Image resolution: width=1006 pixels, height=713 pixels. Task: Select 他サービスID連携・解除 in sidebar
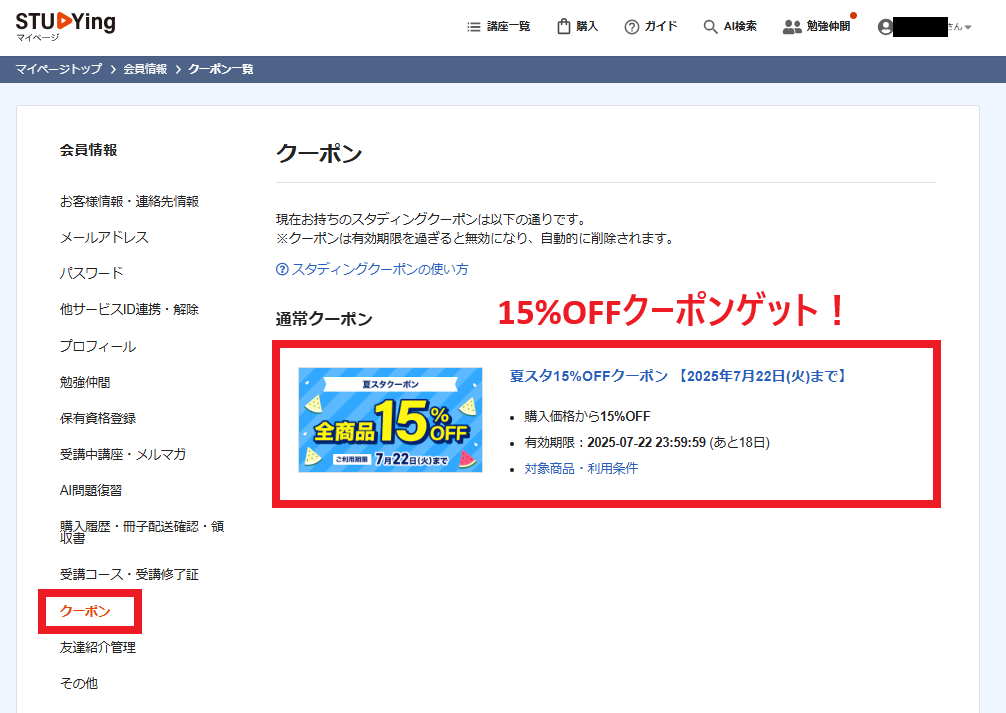[130, 309]
